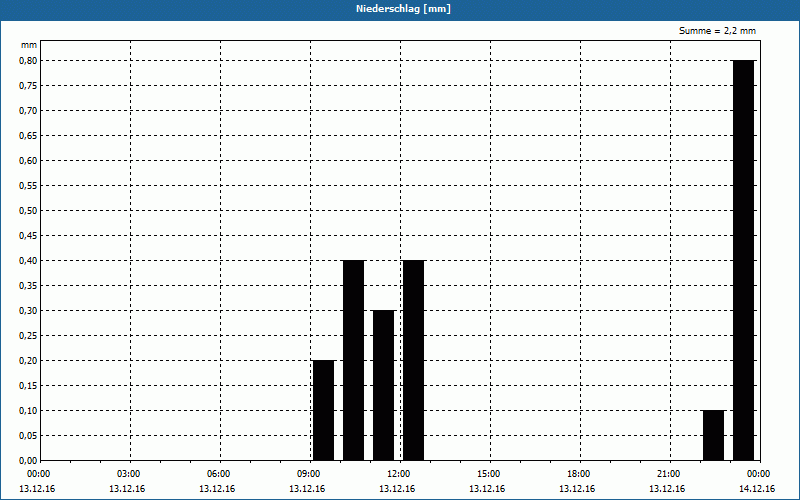
Task: Click the mm unit label above y-axis
Action: (x=29, y=45)
